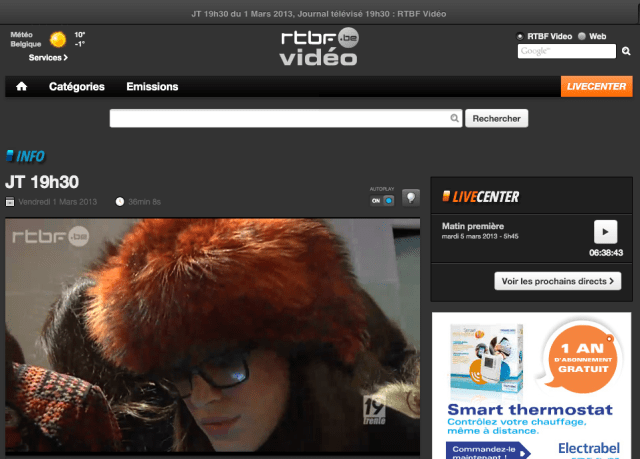Open the Catégories menu
Viewport: 640px width, 459px height.
tap(77, 87)
